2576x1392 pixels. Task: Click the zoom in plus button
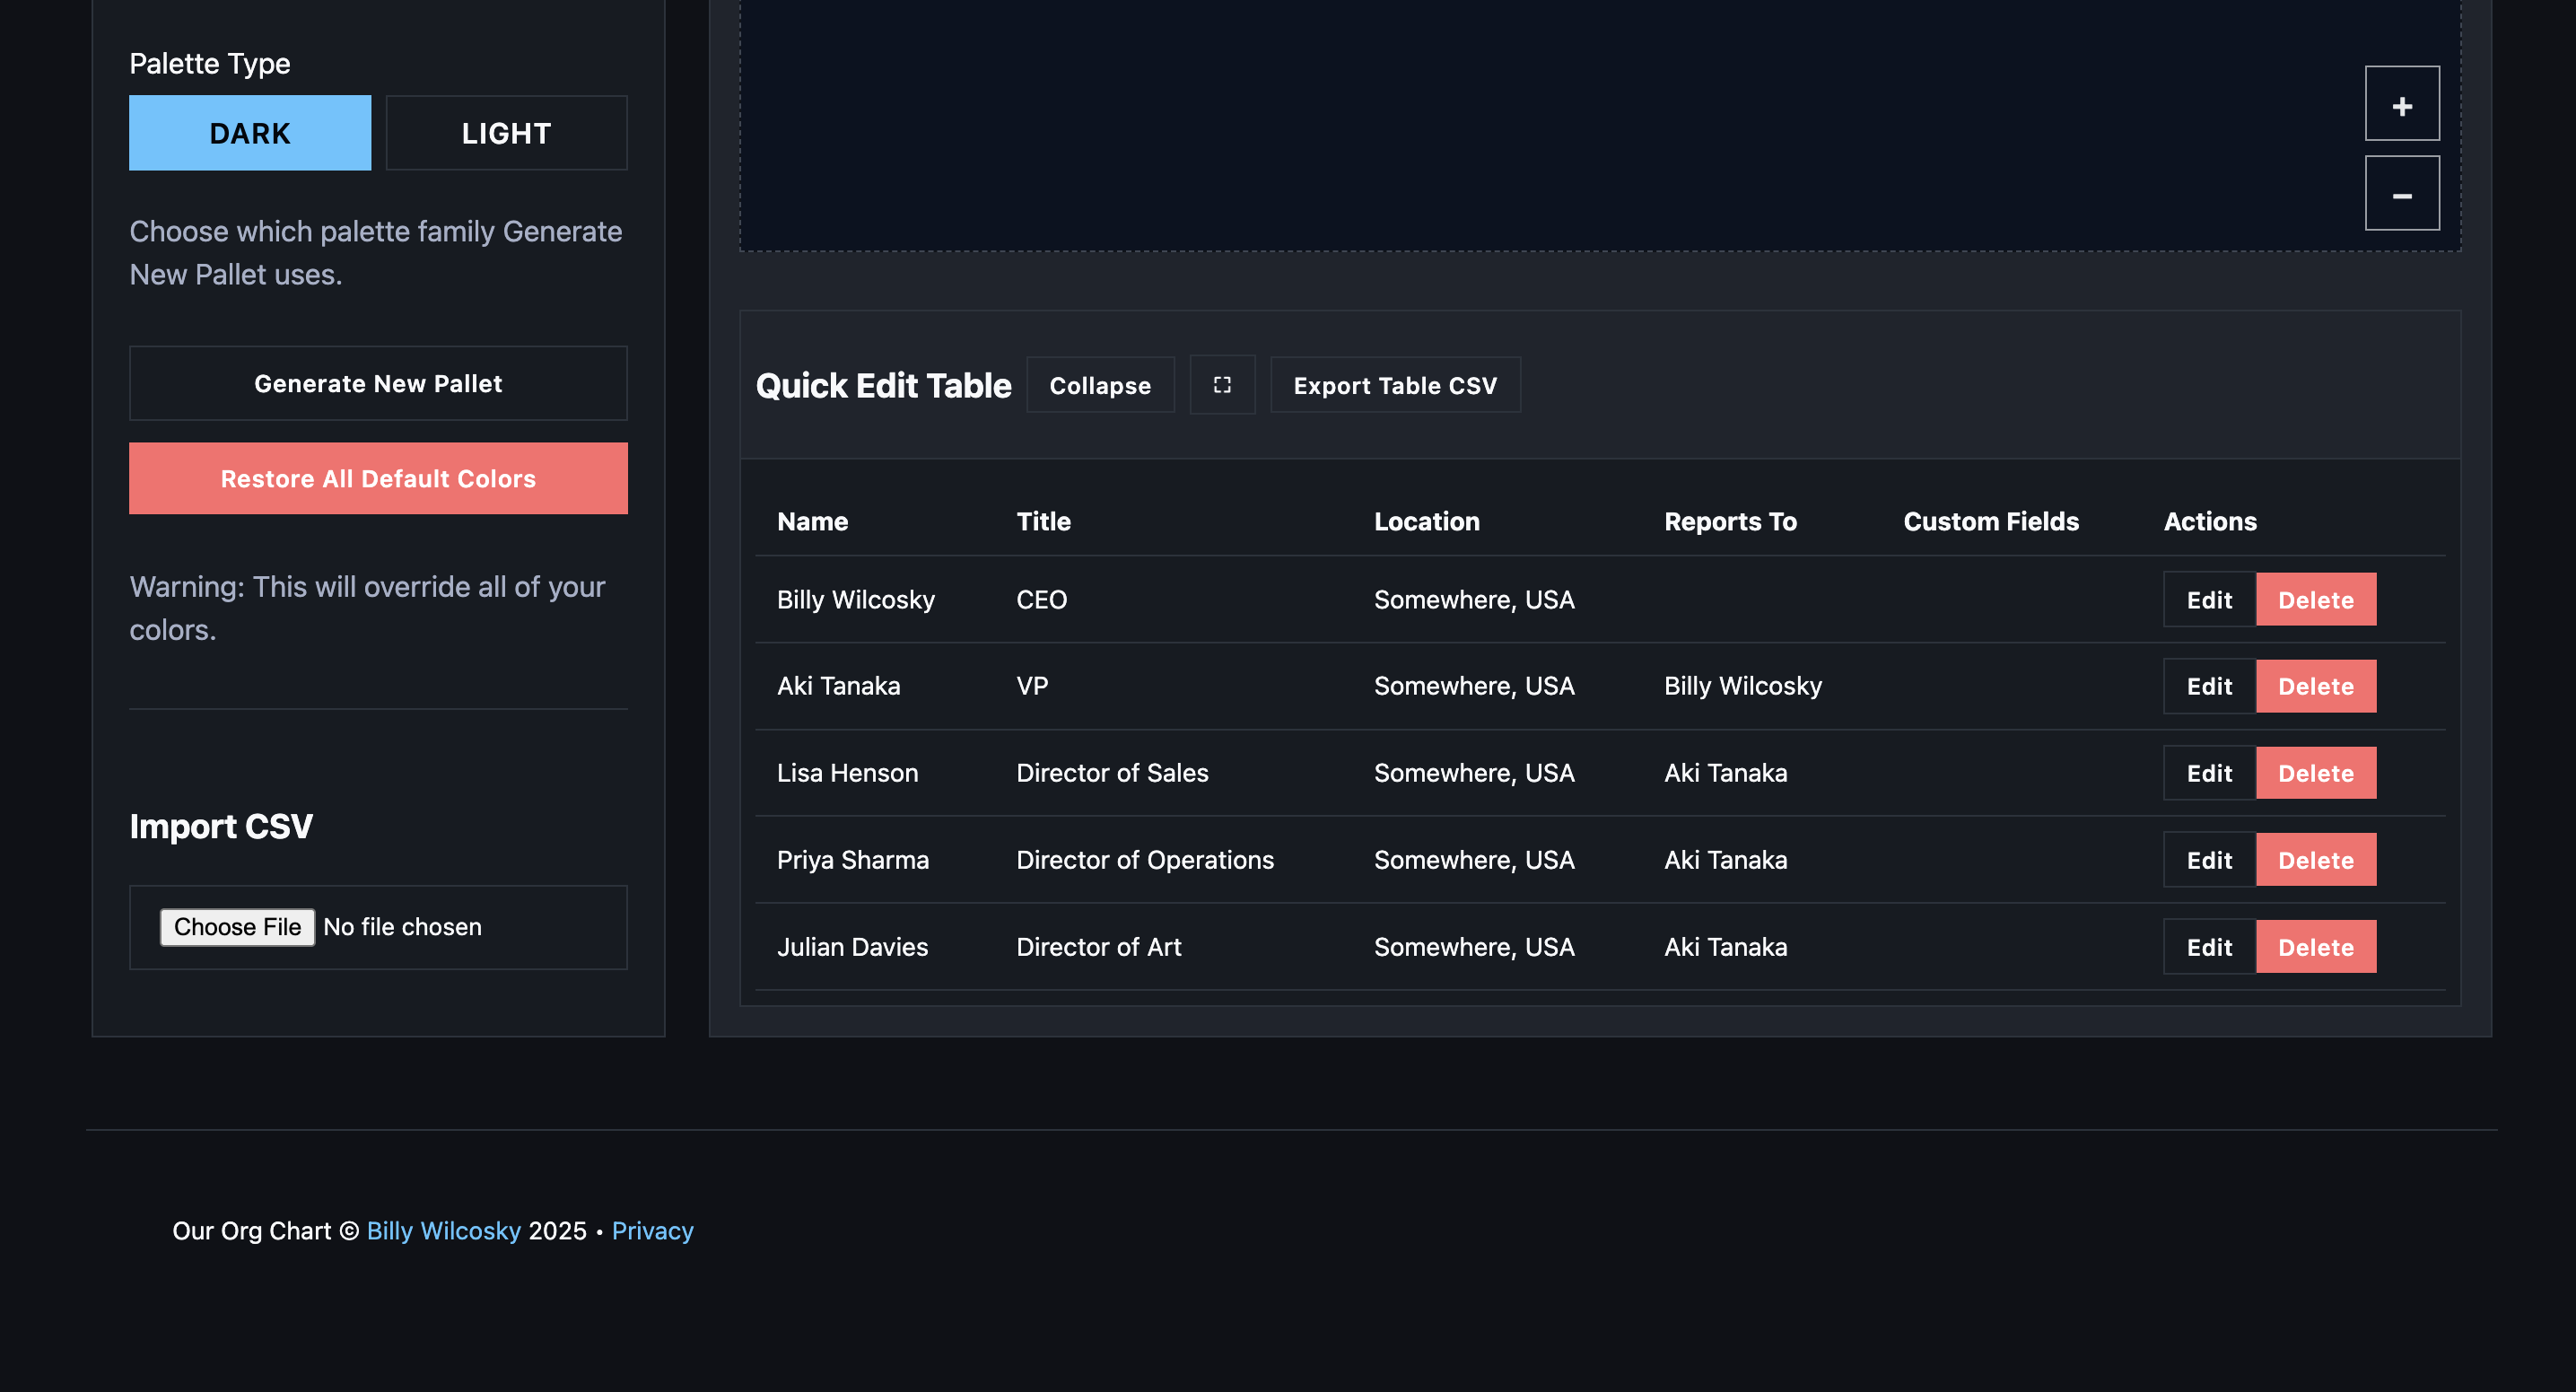[2401, 104]
